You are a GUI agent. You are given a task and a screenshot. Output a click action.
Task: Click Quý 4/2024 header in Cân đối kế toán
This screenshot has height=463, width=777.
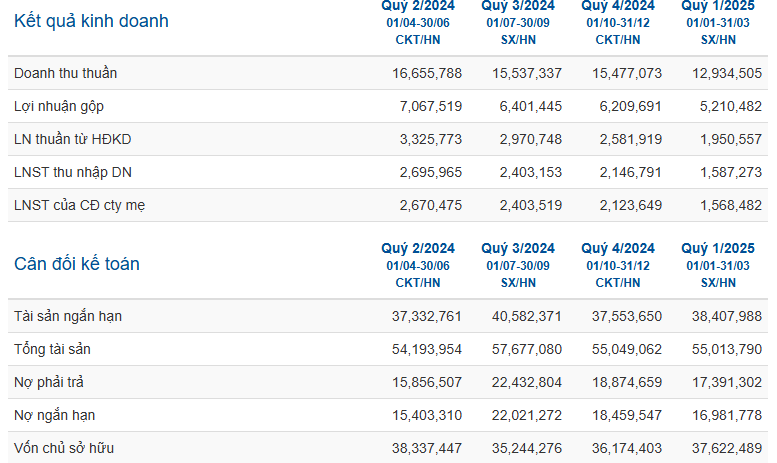(x=618, y=248)
